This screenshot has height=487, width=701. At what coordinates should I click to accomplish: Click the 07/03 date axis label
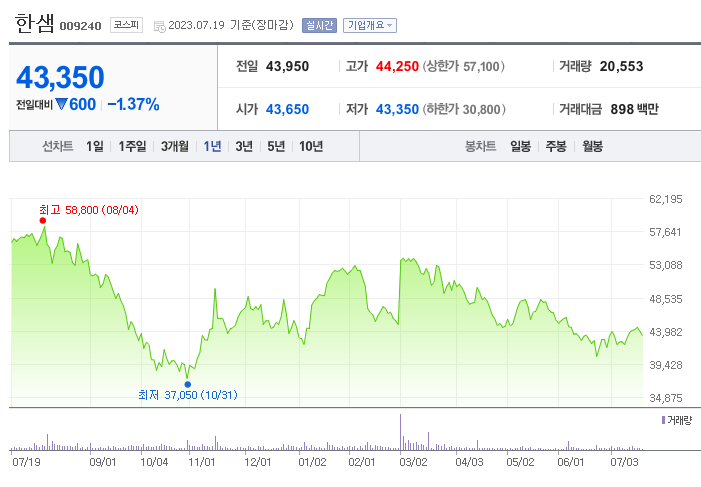click(625, 462)
